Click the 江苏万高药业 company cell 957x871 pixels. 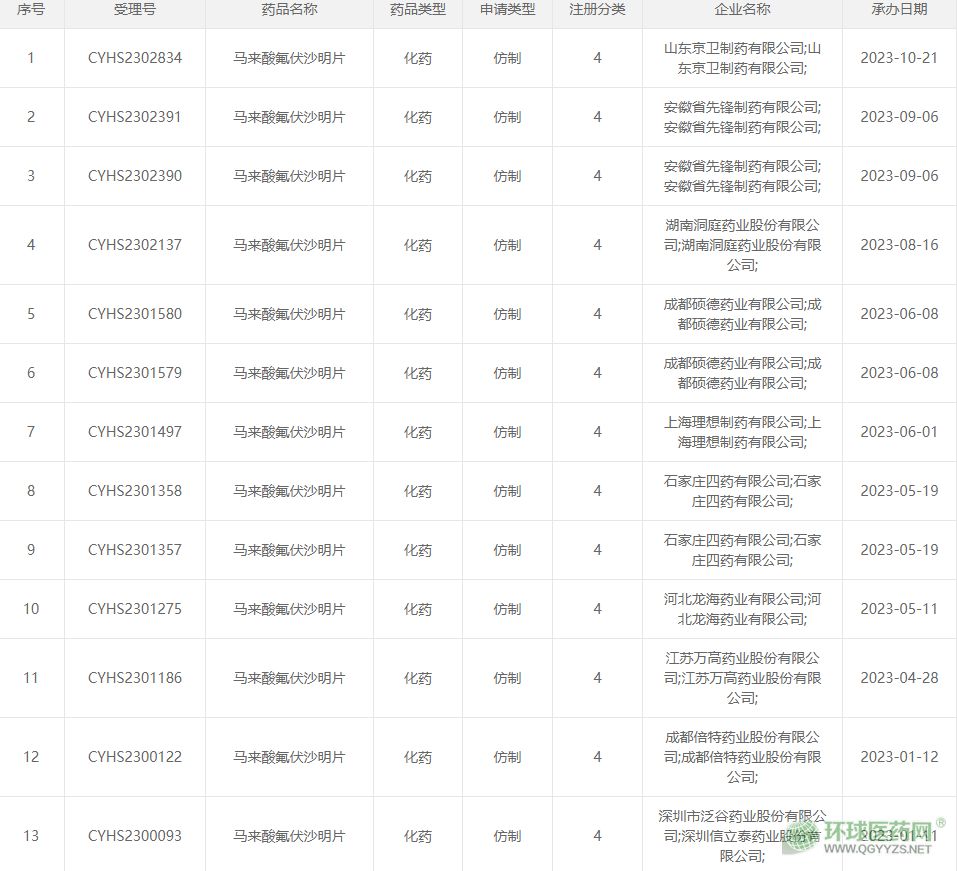pos(742,678)
